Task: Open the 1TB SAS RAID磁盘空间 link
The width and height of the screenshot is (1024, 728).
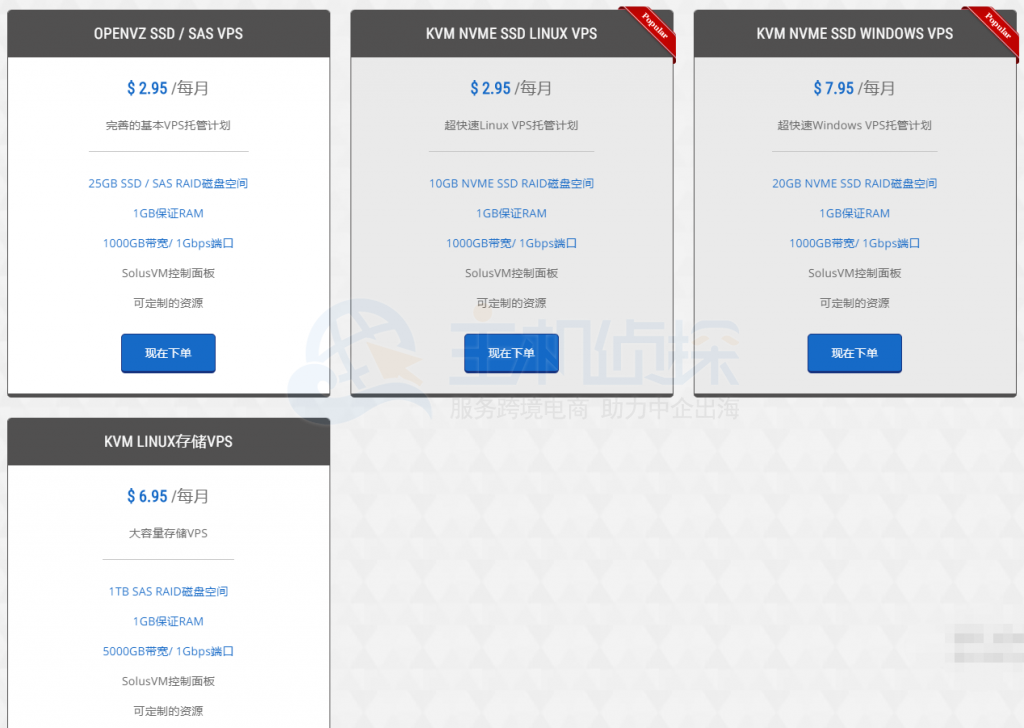Action: pos(168,591)
